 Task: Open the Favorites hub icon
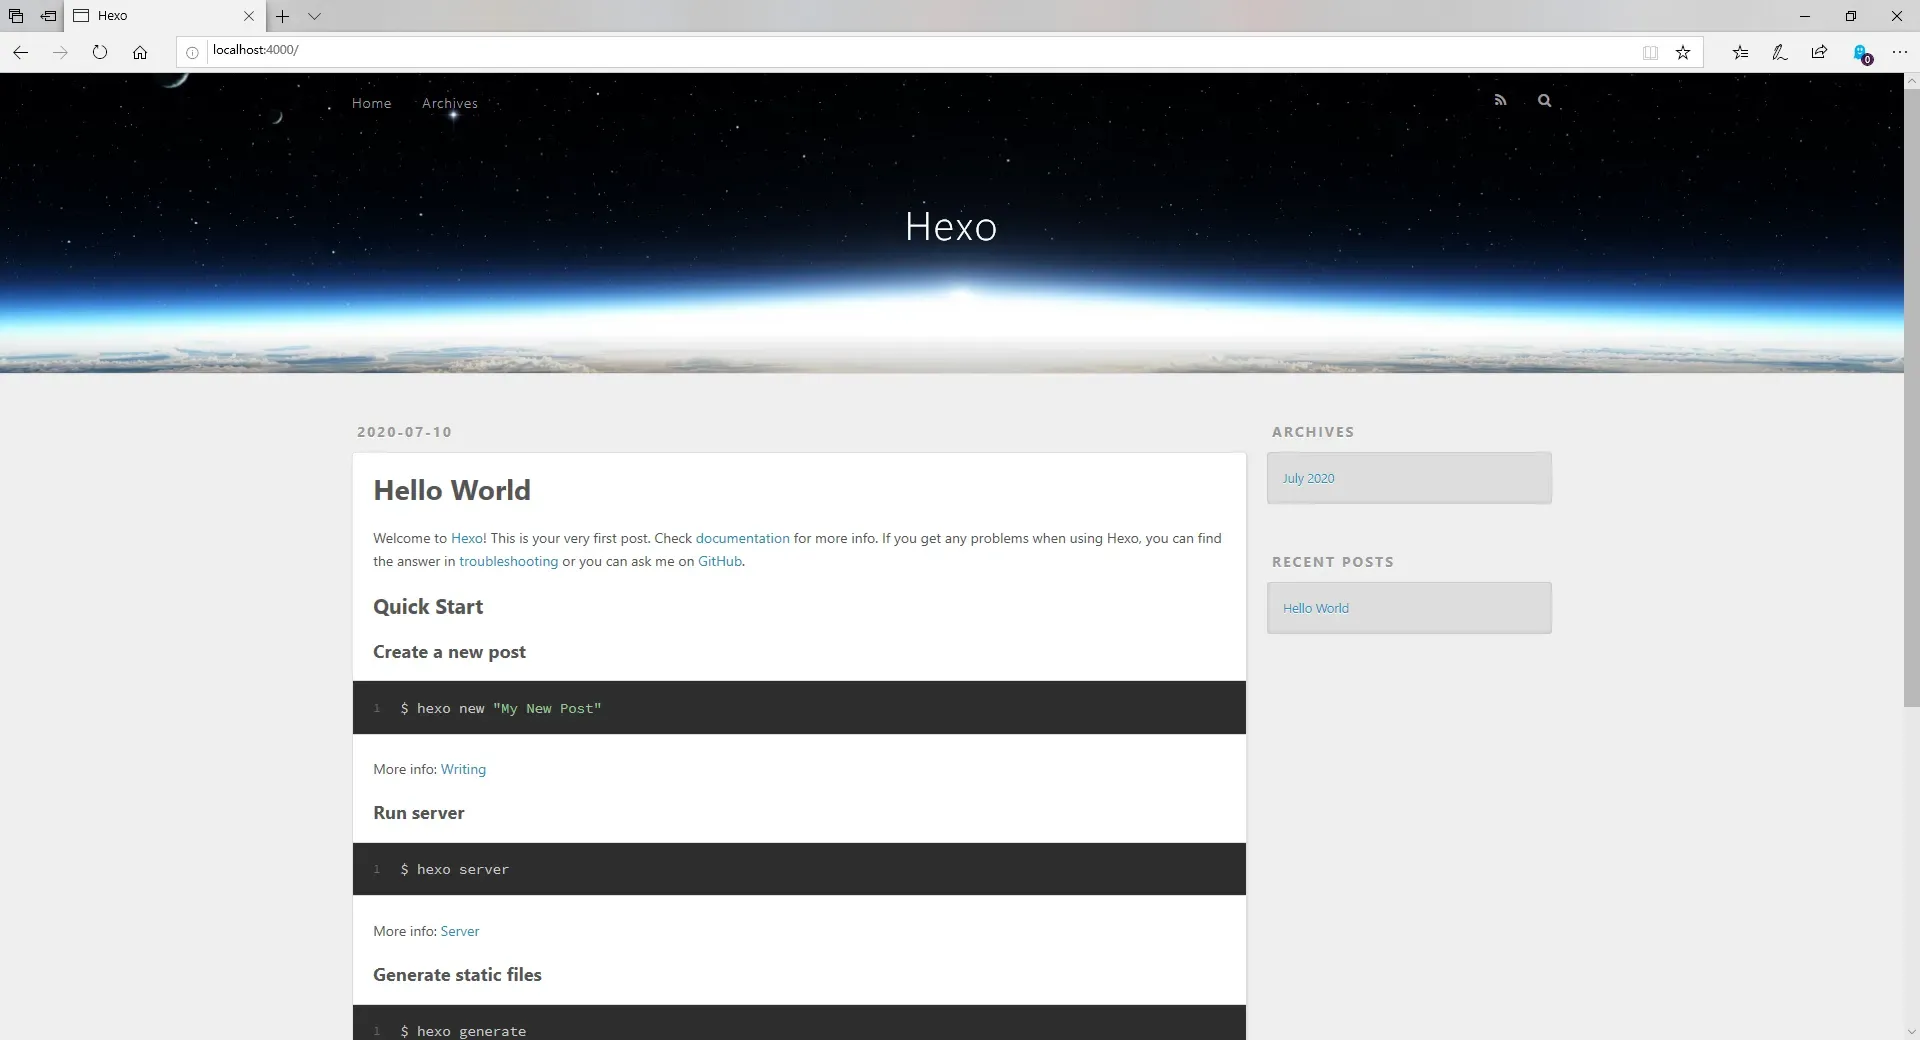click(1741, 52)
